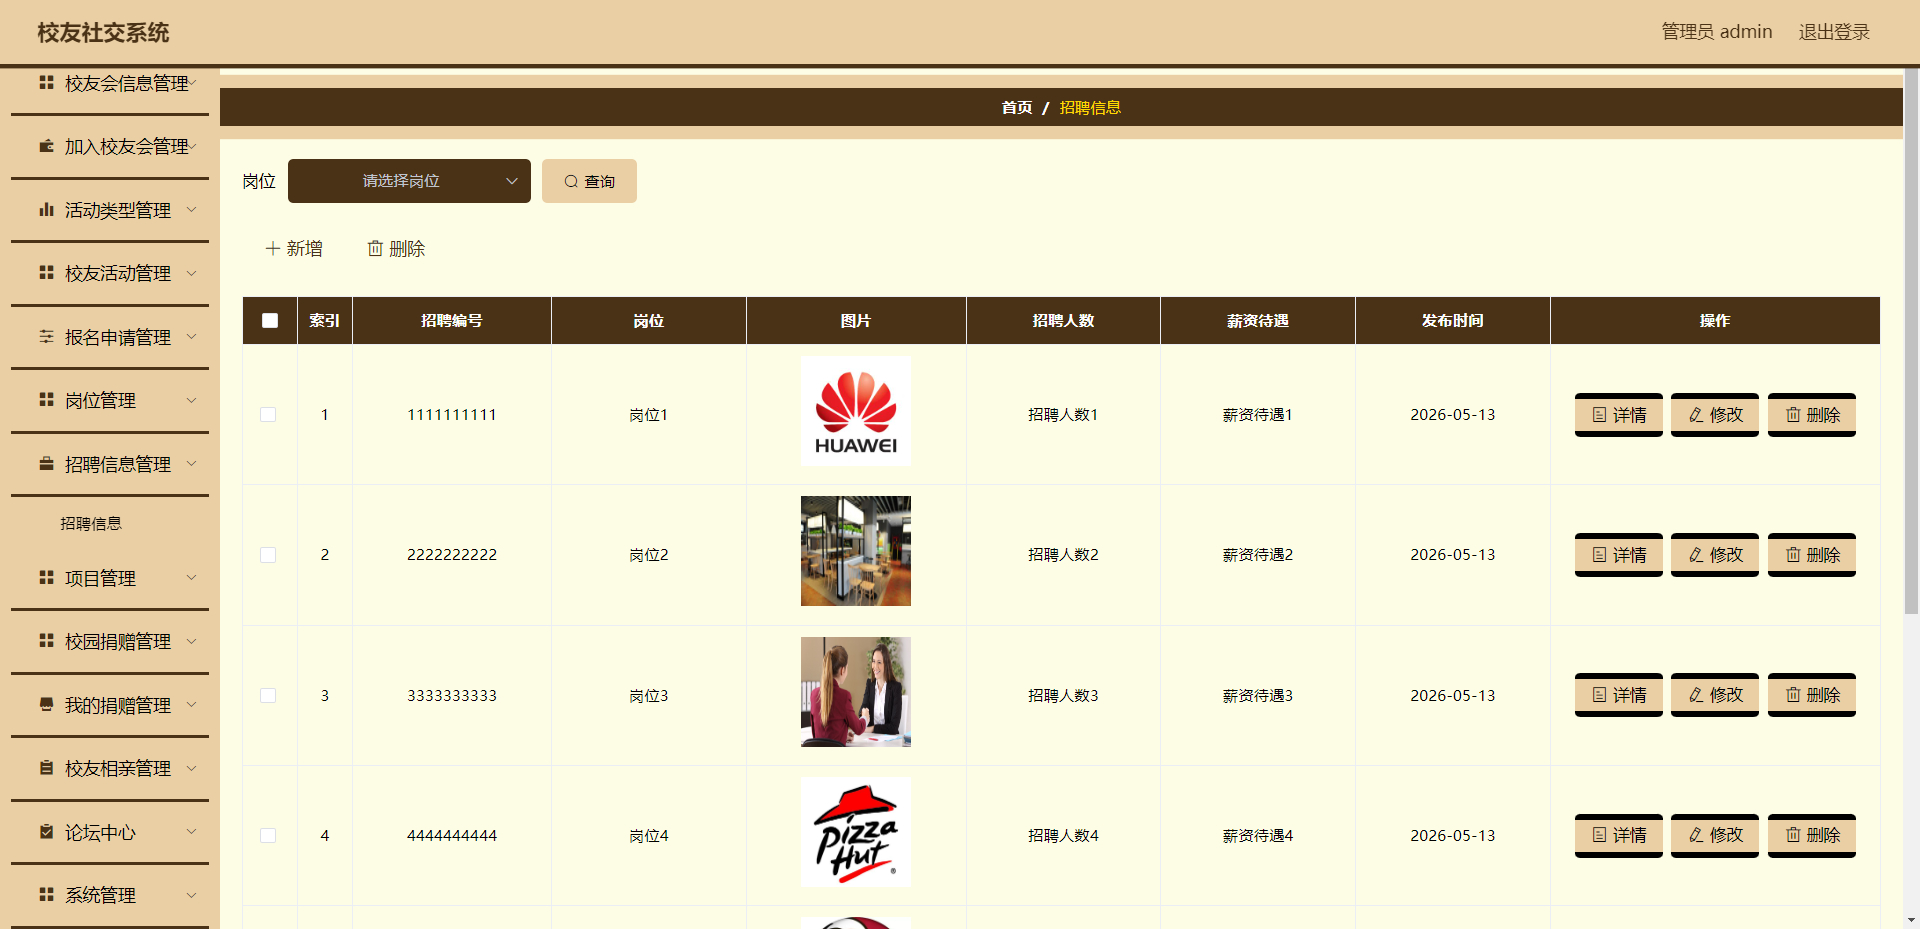Select the 校友会信息管理 grid icon in sidebar

click(x=46, y=83)
